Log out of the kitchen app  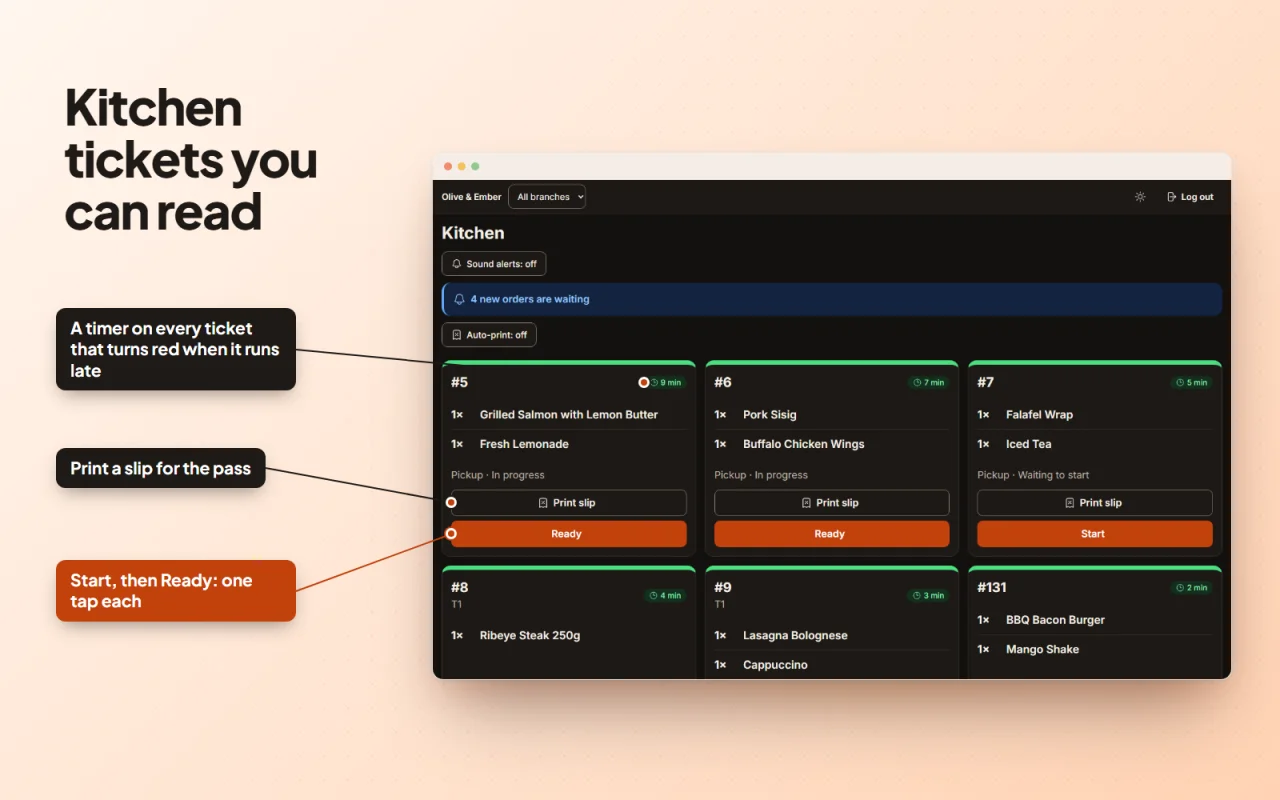(x=1190, y=197)
